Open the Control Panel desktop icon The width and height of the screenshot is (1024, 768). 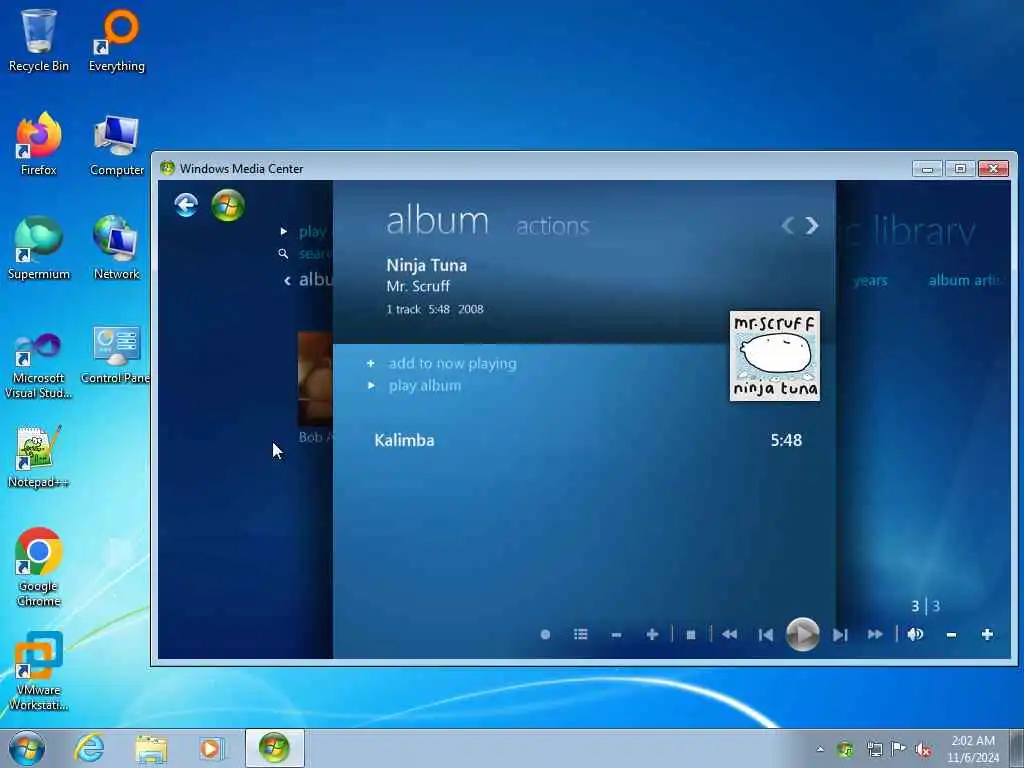[116, 355]
